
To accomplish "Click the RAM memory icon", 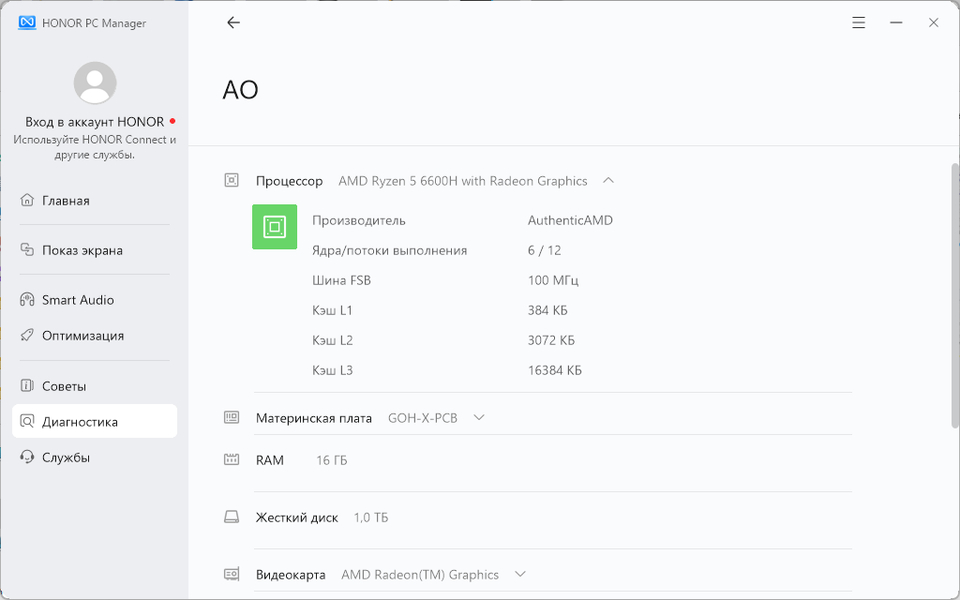I will pos(232,460).
